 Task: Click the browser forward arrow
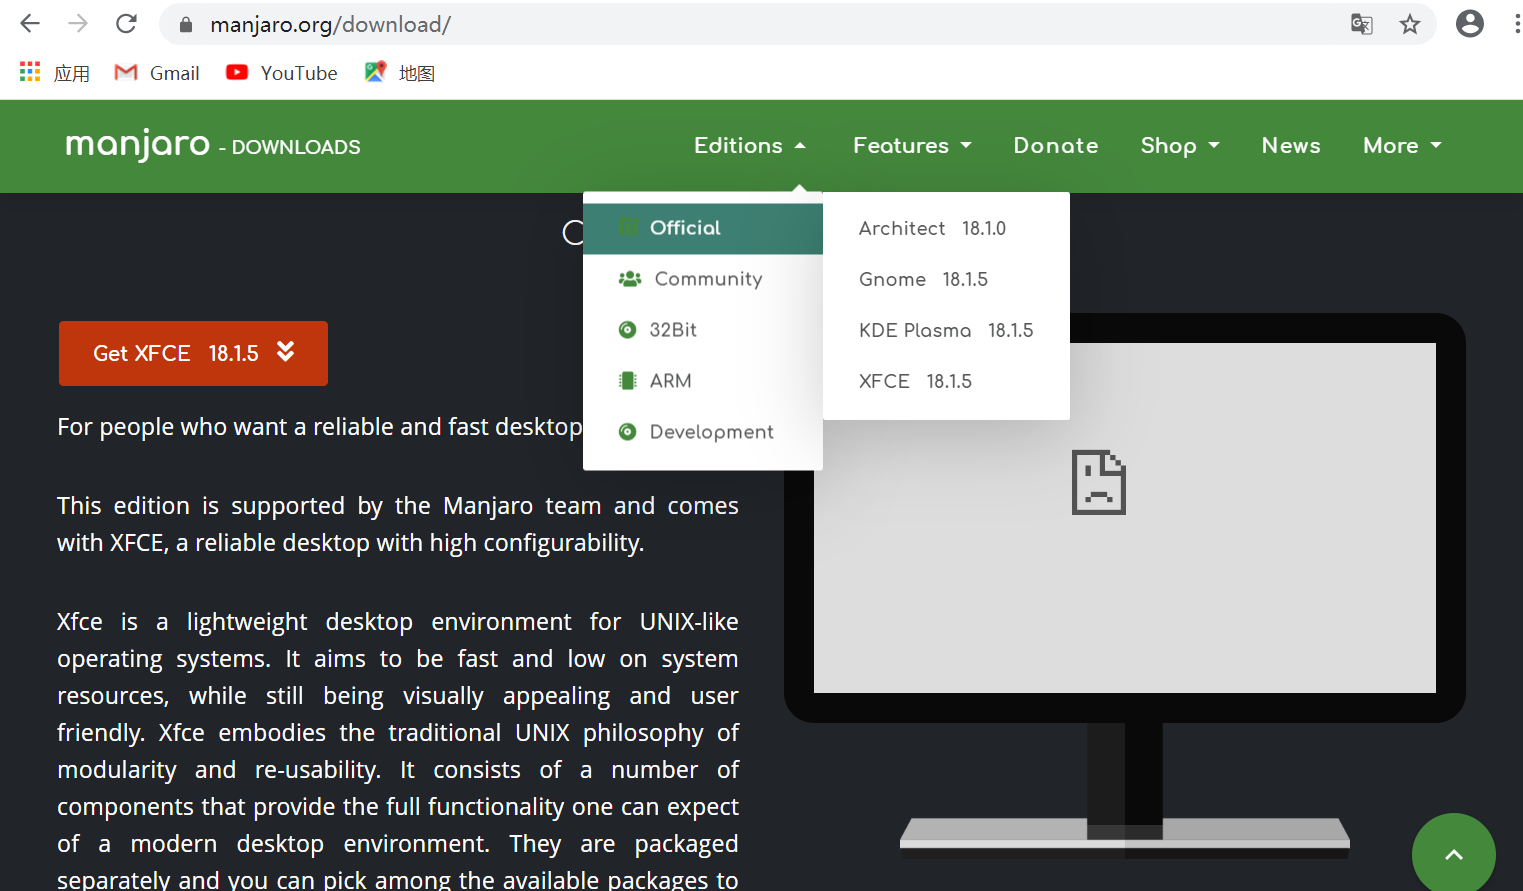78,24
